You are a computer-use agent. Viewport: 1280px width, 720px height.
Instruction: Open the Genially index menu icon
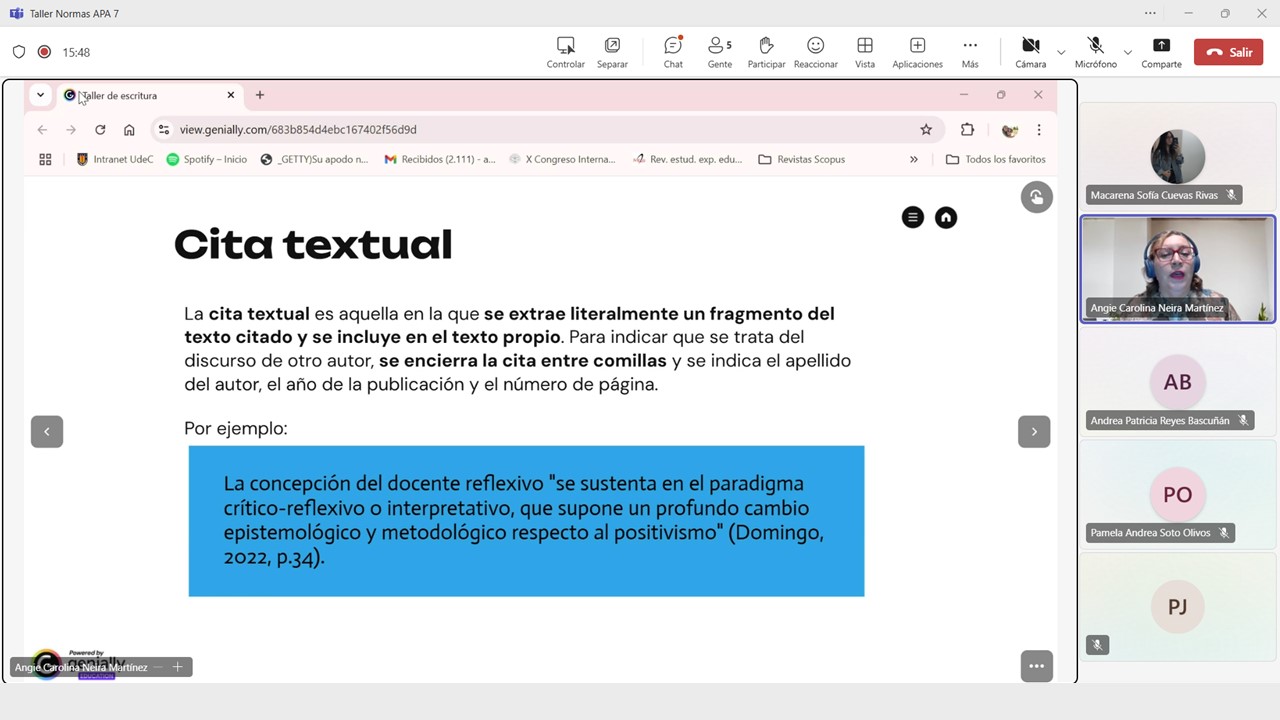[913, 217]
